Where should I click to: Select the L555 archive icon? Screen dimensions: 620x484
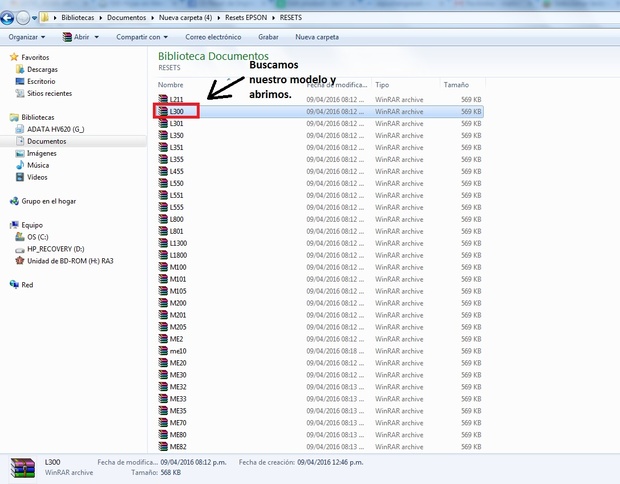point(163,207)
